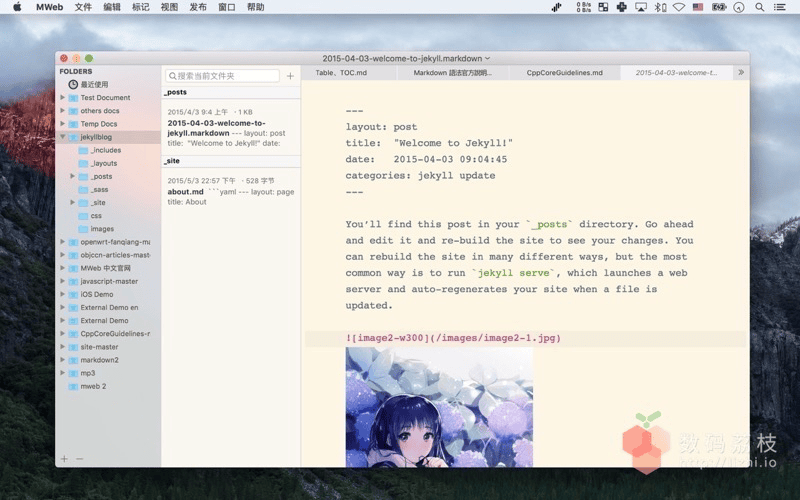This screenshot has width=800, height=500.
Task: Click the Wi-Fi status icon
Action: pyautogui.click(x=679, y=7)
